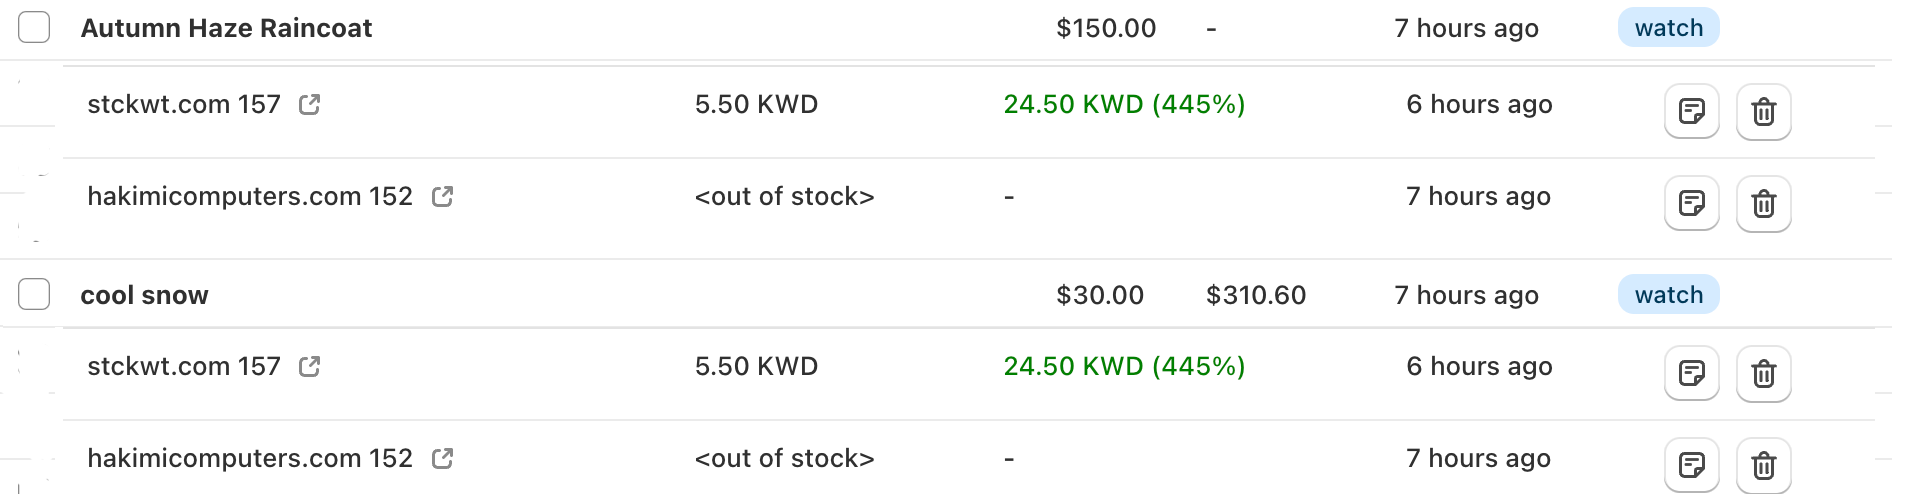Image resolution: width=1926 pixels, height=494 pixels.
Task: Select the cool snow product checkbox
Action: [x=34, y=294]
